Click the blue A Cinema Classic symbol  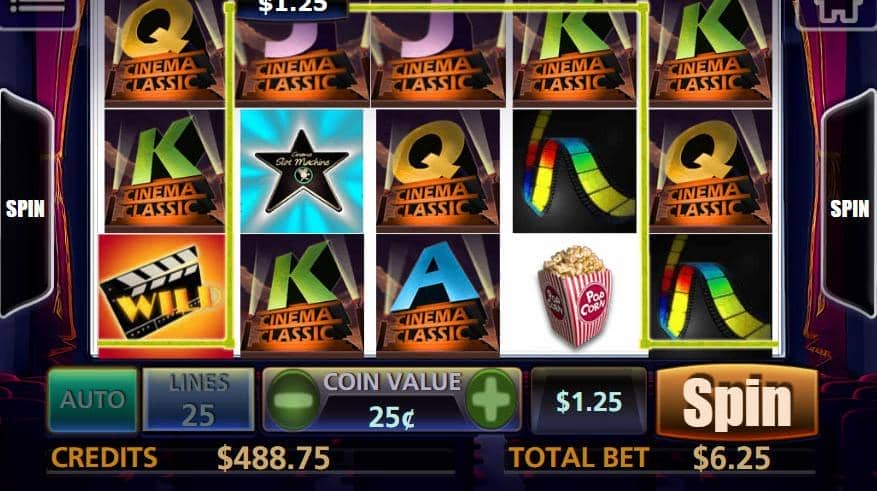pos(437,295)
